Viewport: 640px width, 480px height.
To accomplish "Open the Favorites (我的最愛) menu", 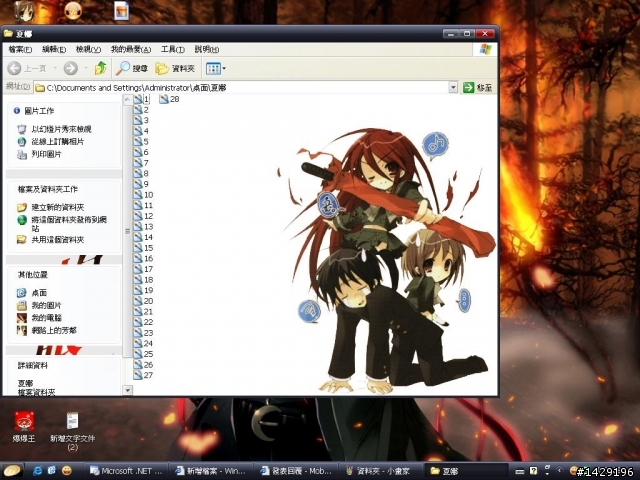I will tap(131, 49).
